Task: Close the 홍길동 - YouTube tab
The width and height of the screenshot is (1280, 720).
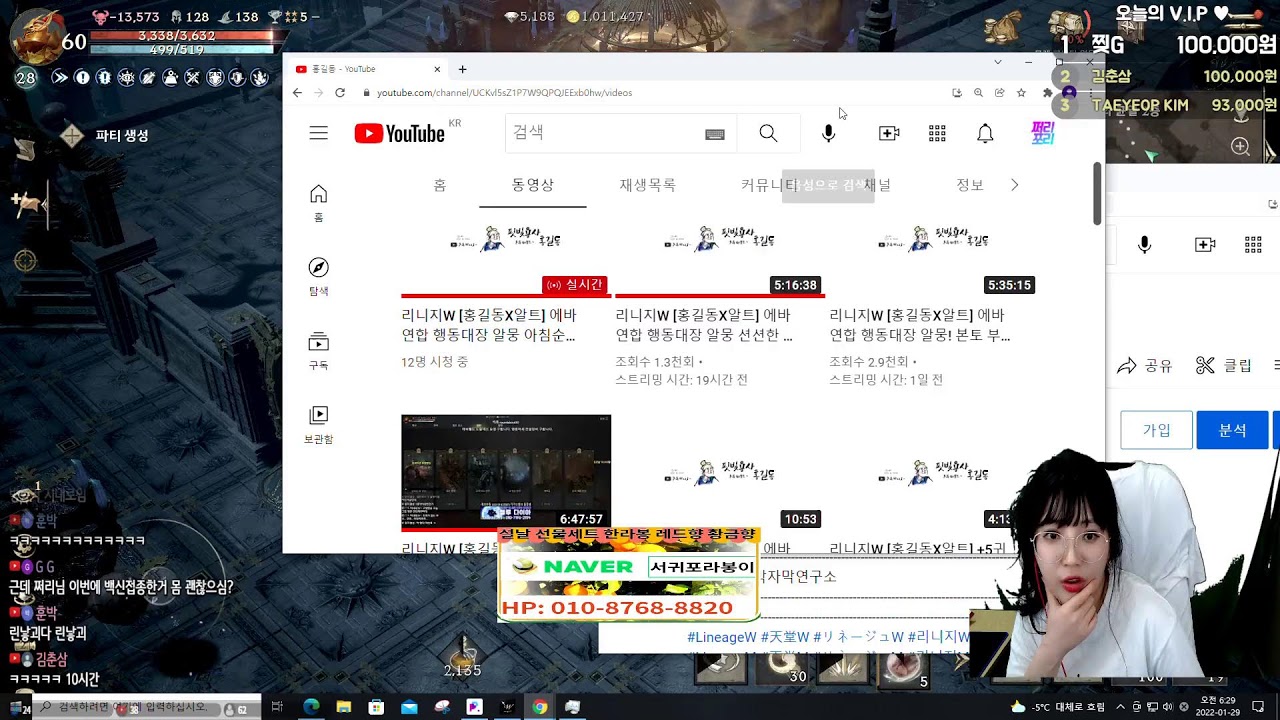Action: [437, 69]
